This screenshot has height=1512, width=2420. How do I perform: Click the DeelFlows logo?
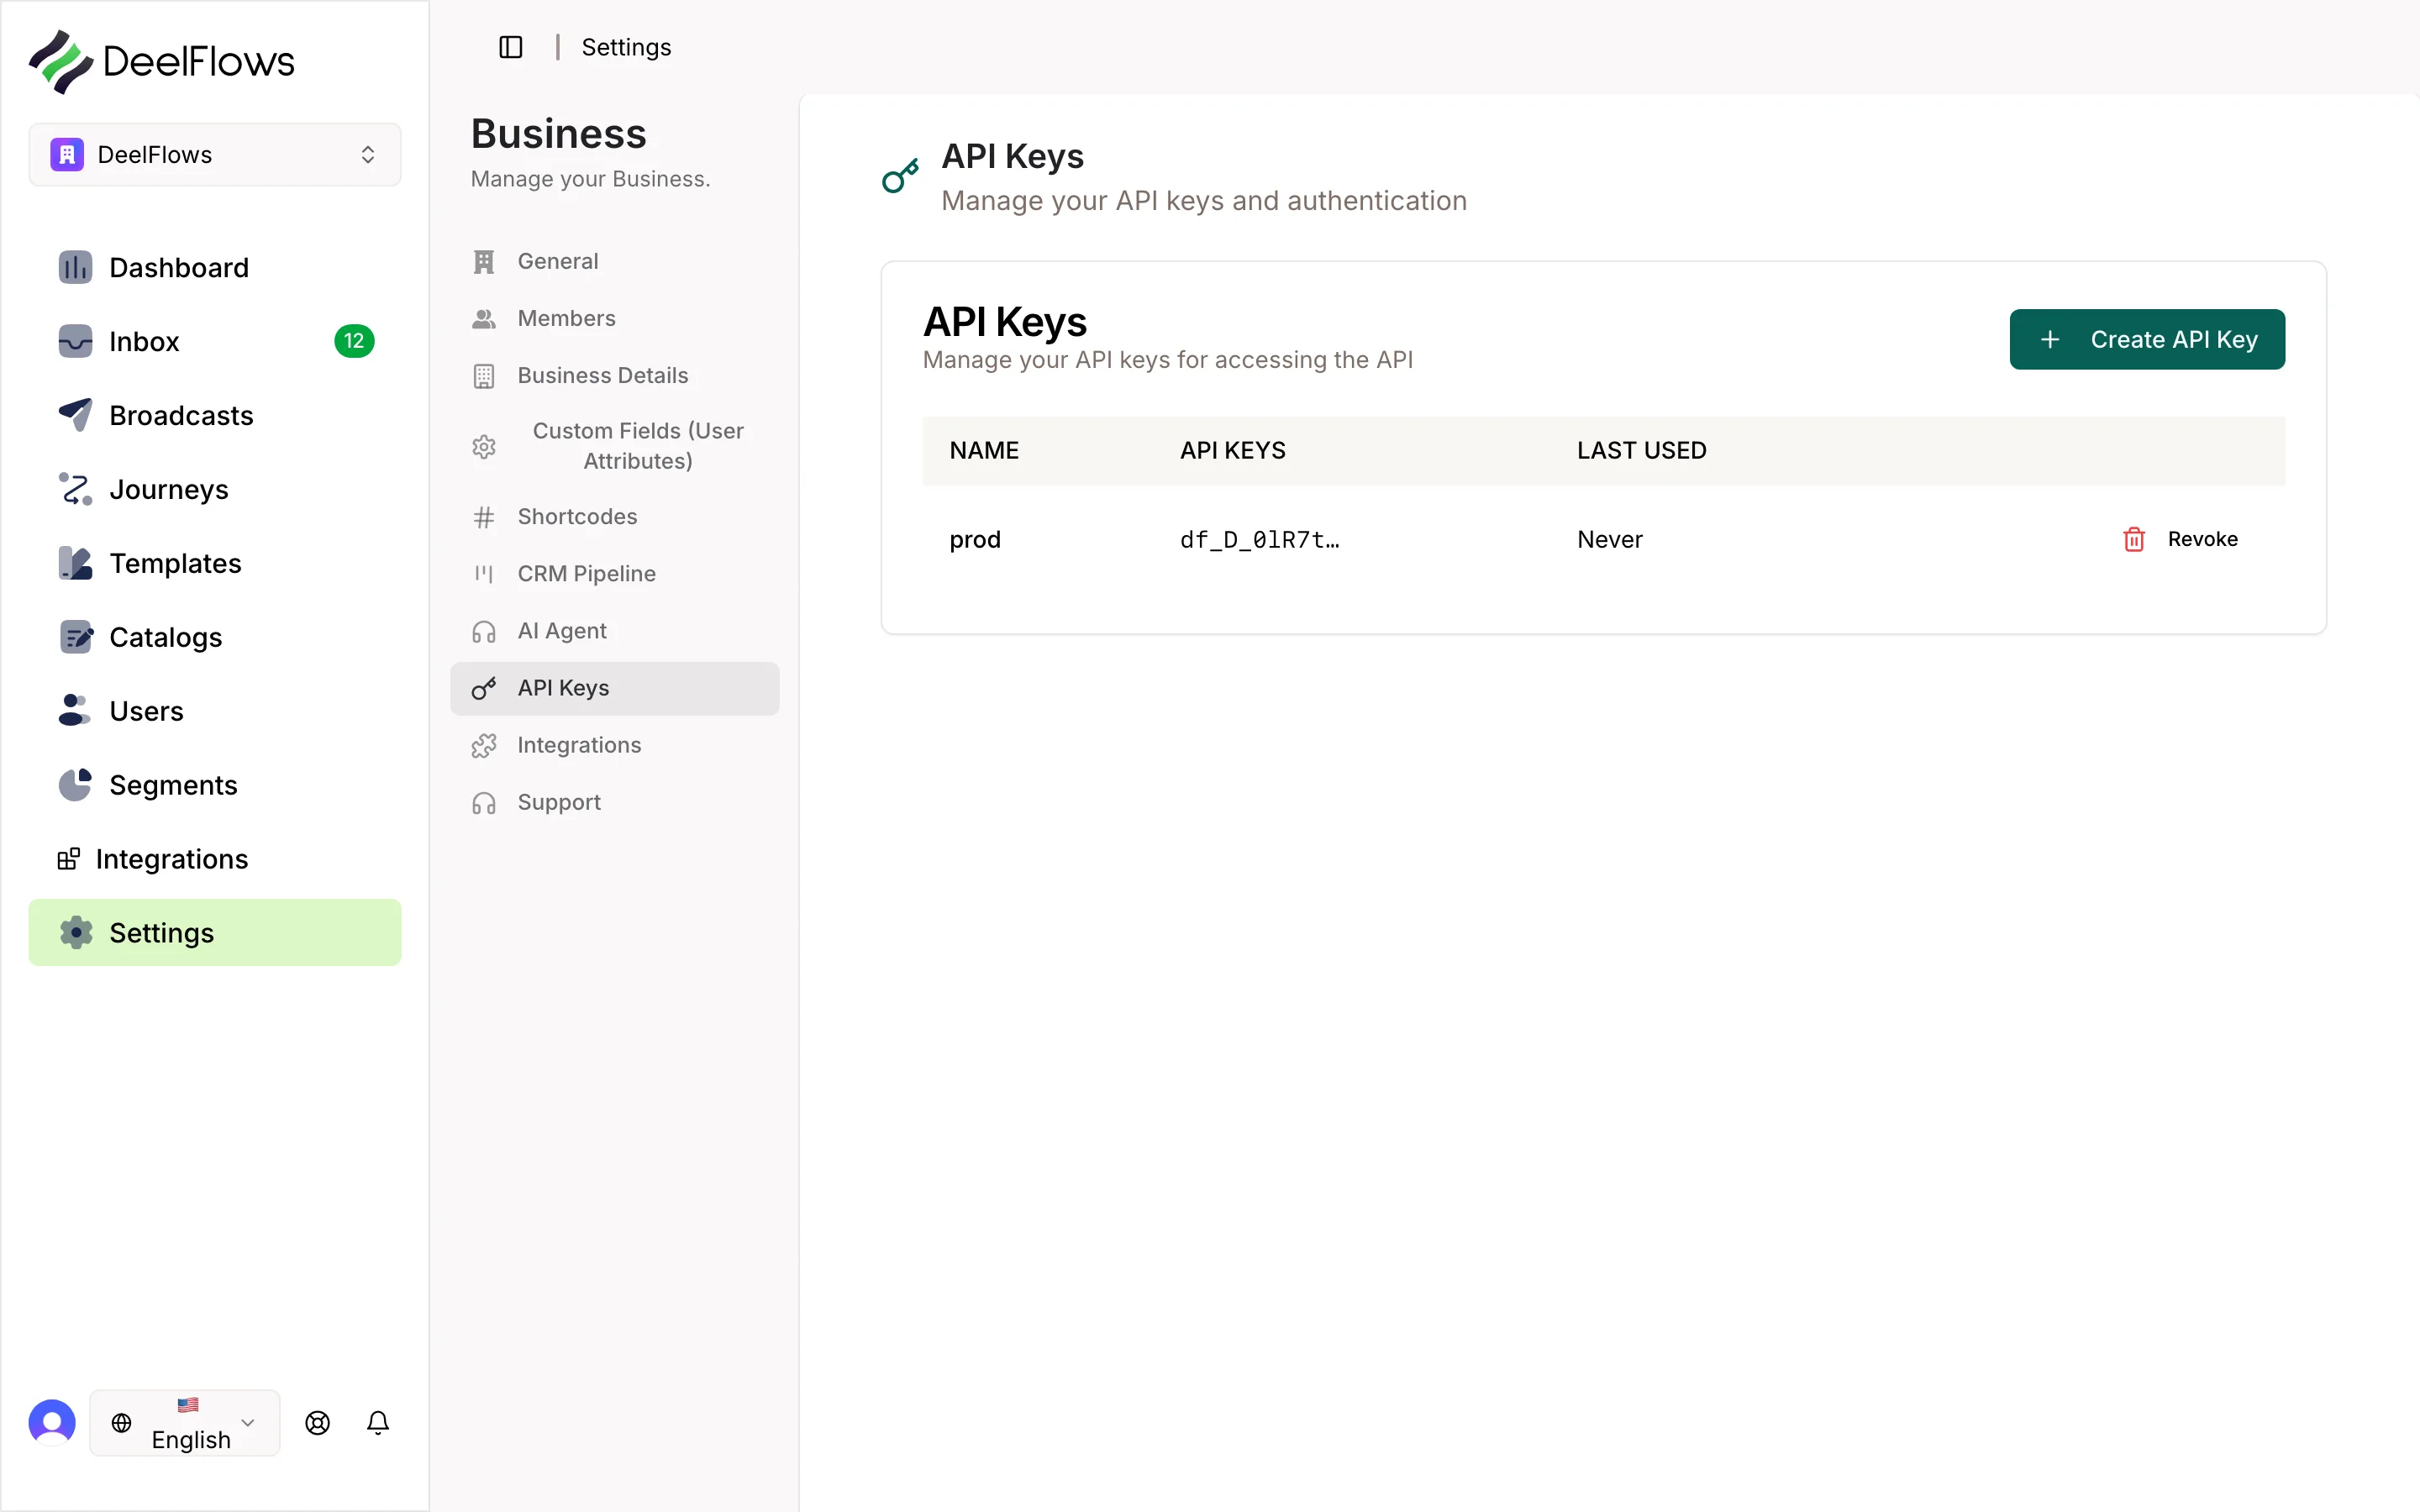162,61
